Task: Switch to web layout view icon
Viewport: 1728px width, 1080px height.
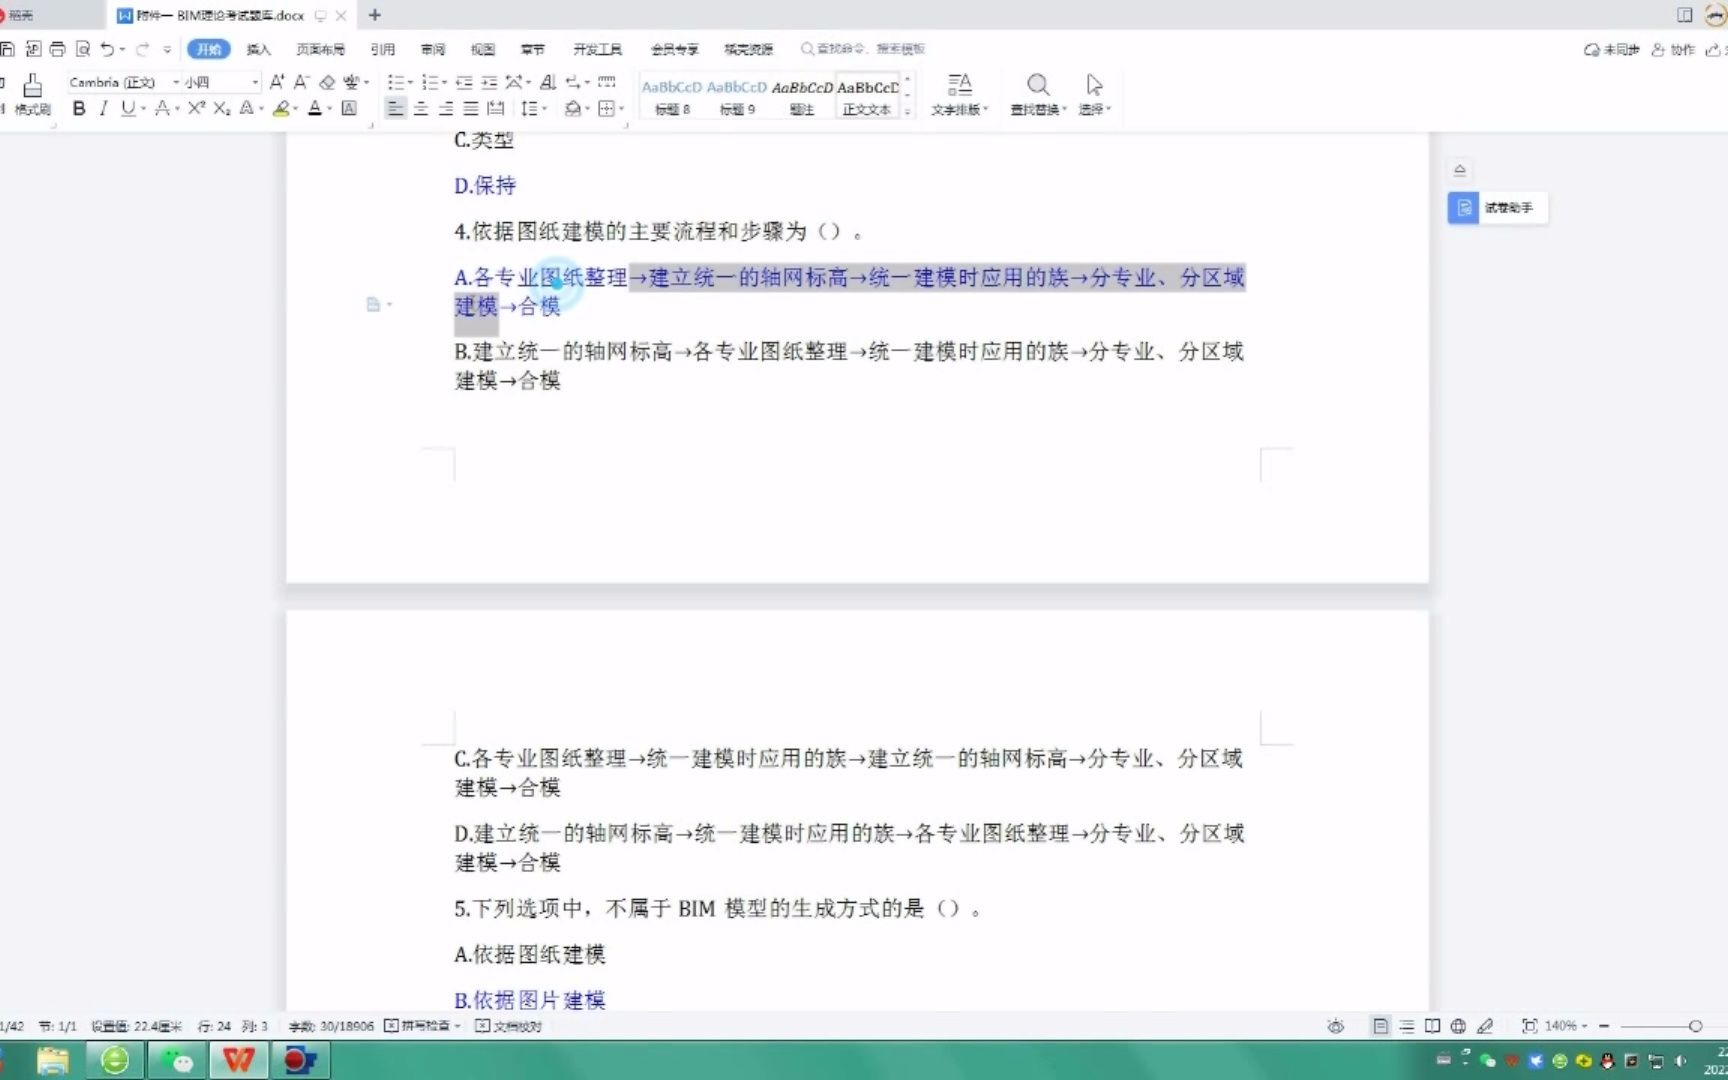Action: tap(1458, 1026)
